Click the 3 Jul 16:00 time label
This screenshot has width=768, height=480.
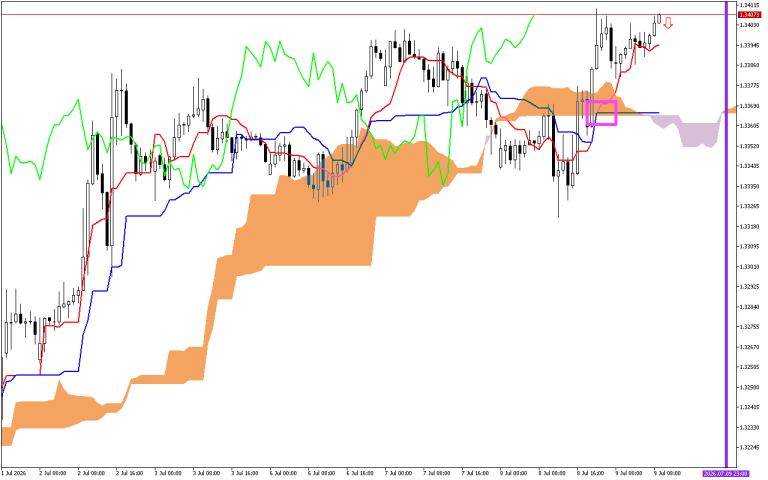tap(244, 473)
